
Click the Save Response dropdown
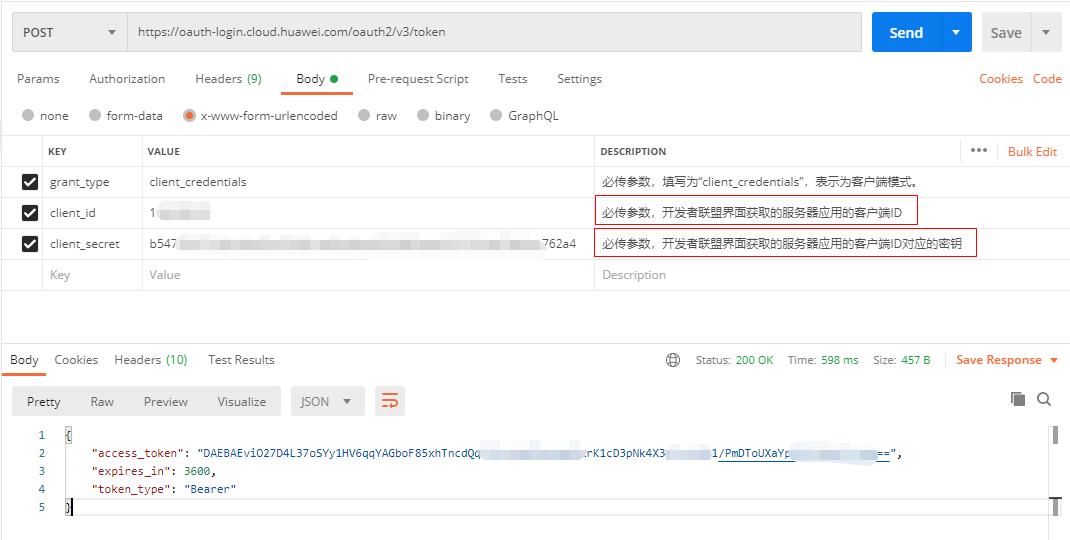(1007, 360)
